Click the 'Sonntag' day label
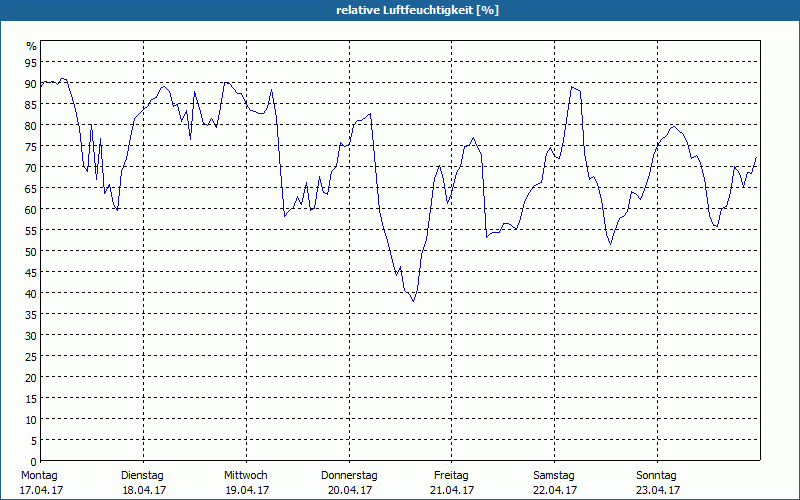The height and width of the screenshot is (500, 800). point(656,476)
